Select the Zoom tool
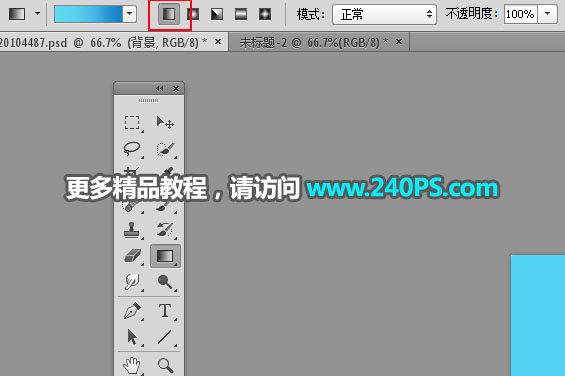 [165, 365]
